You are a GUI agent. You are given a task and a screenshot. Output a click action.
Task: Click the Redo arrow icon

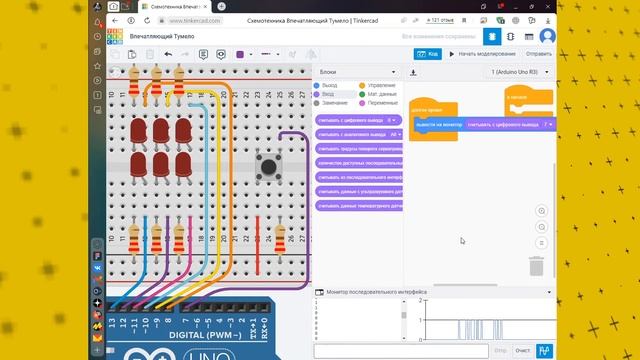185,54
